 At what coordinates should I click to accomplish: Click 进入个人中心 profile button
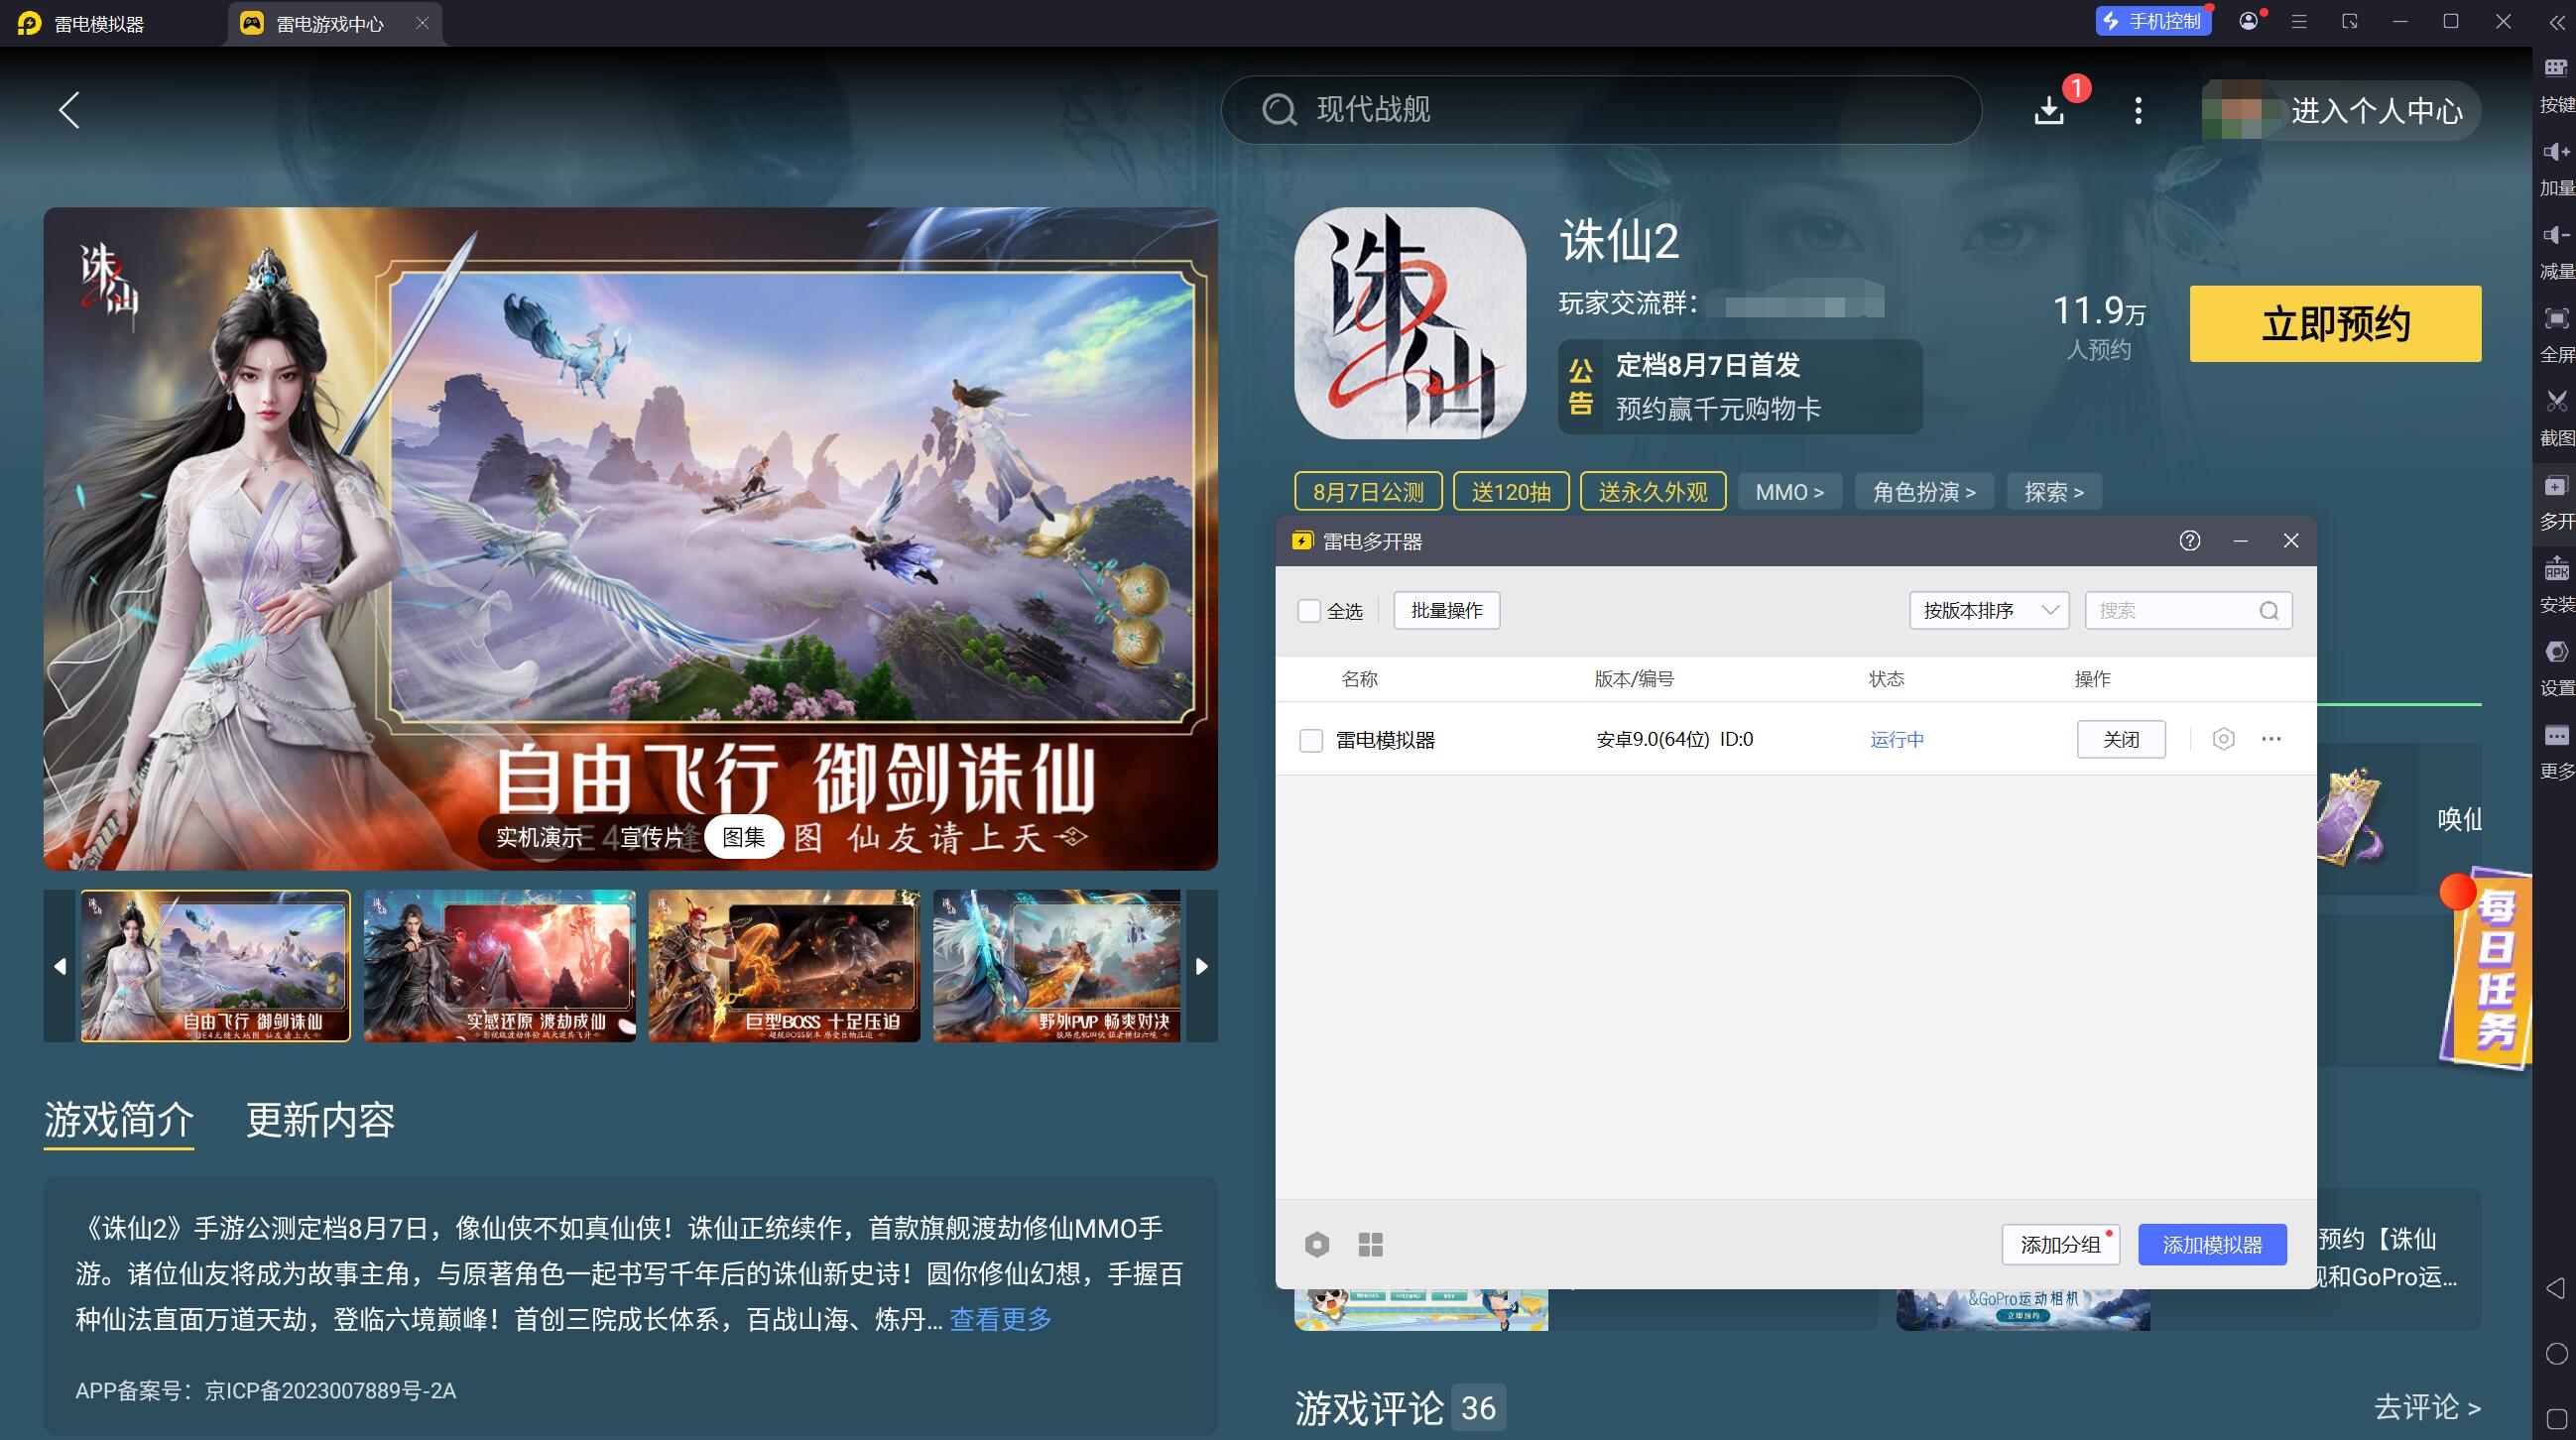pos(2341,110)
